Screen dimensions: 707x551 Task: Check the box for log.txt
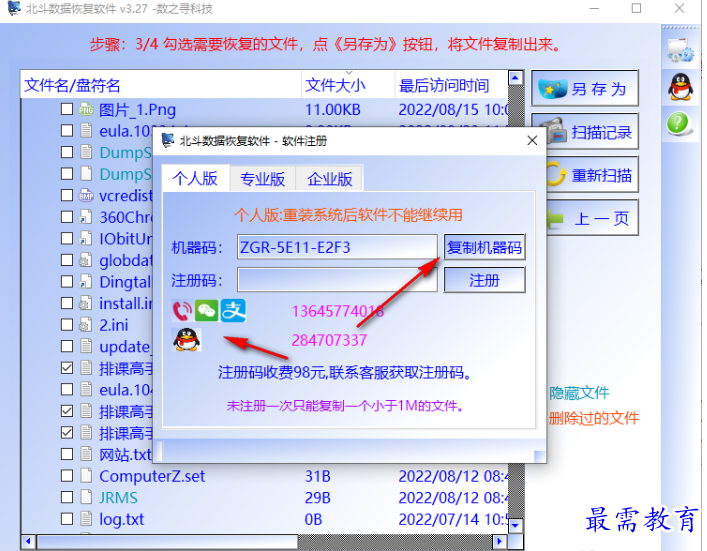click(x=67, y=519)
